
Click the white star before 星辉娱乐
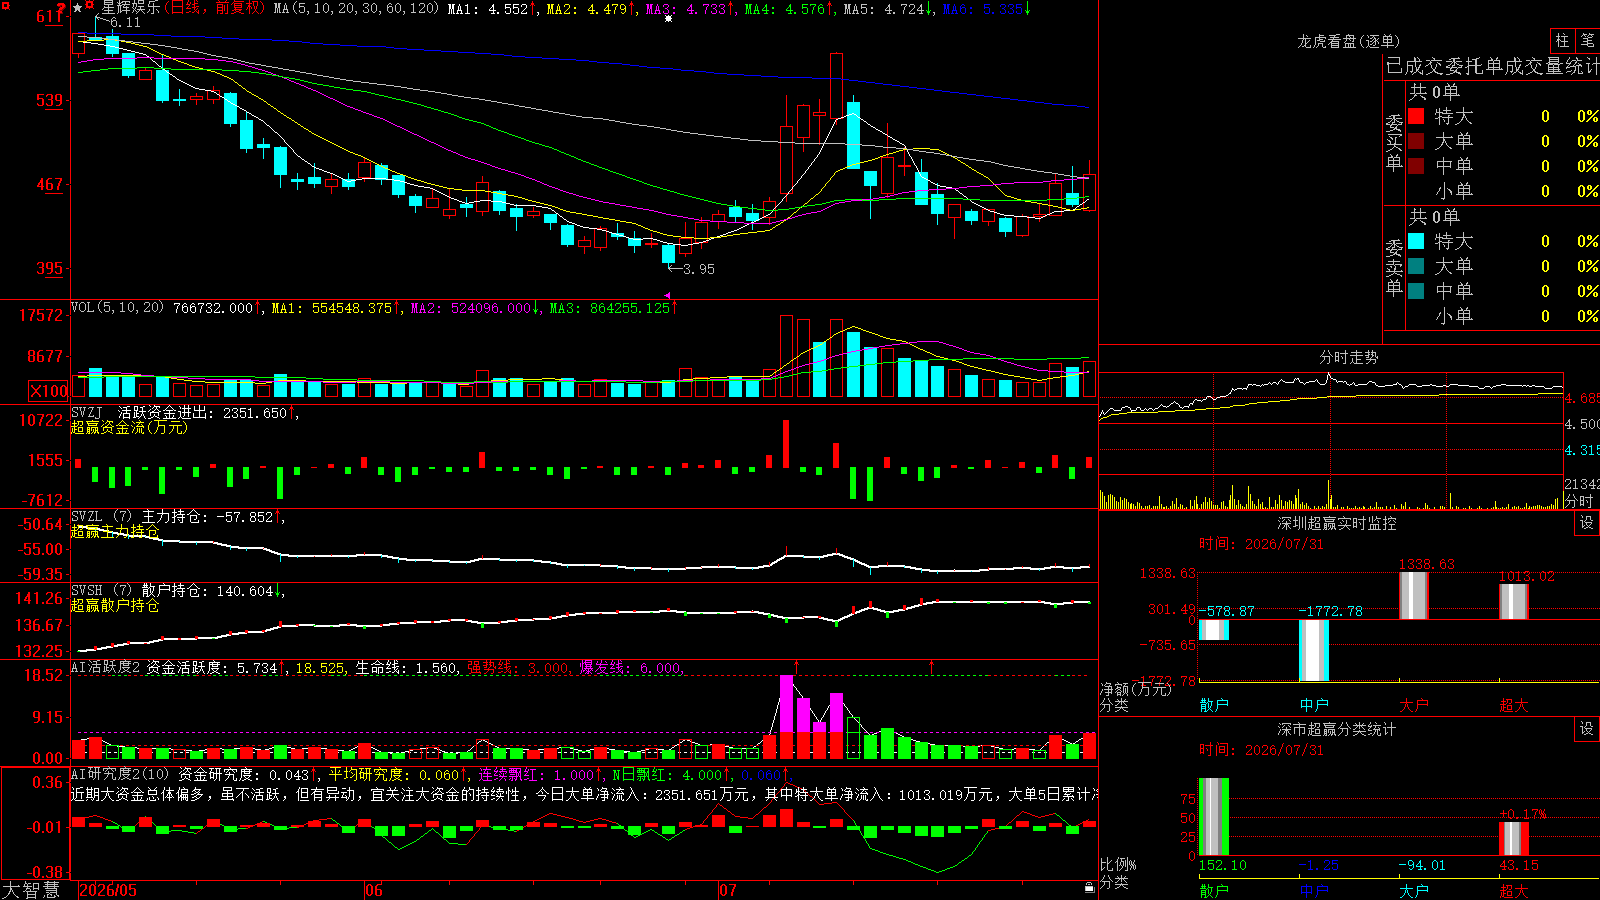tap(78, 8)
